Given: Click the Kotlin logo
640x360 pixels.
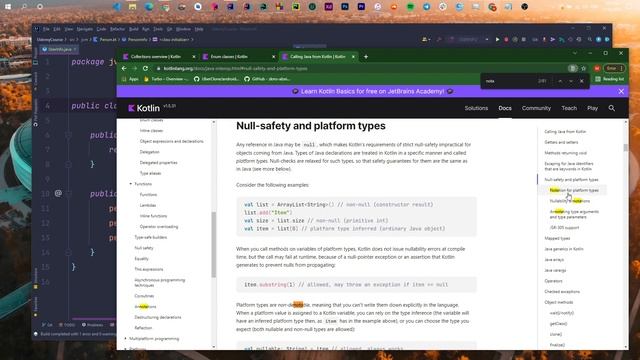Looking at the screenshot, I should click(x=144, y=108).
